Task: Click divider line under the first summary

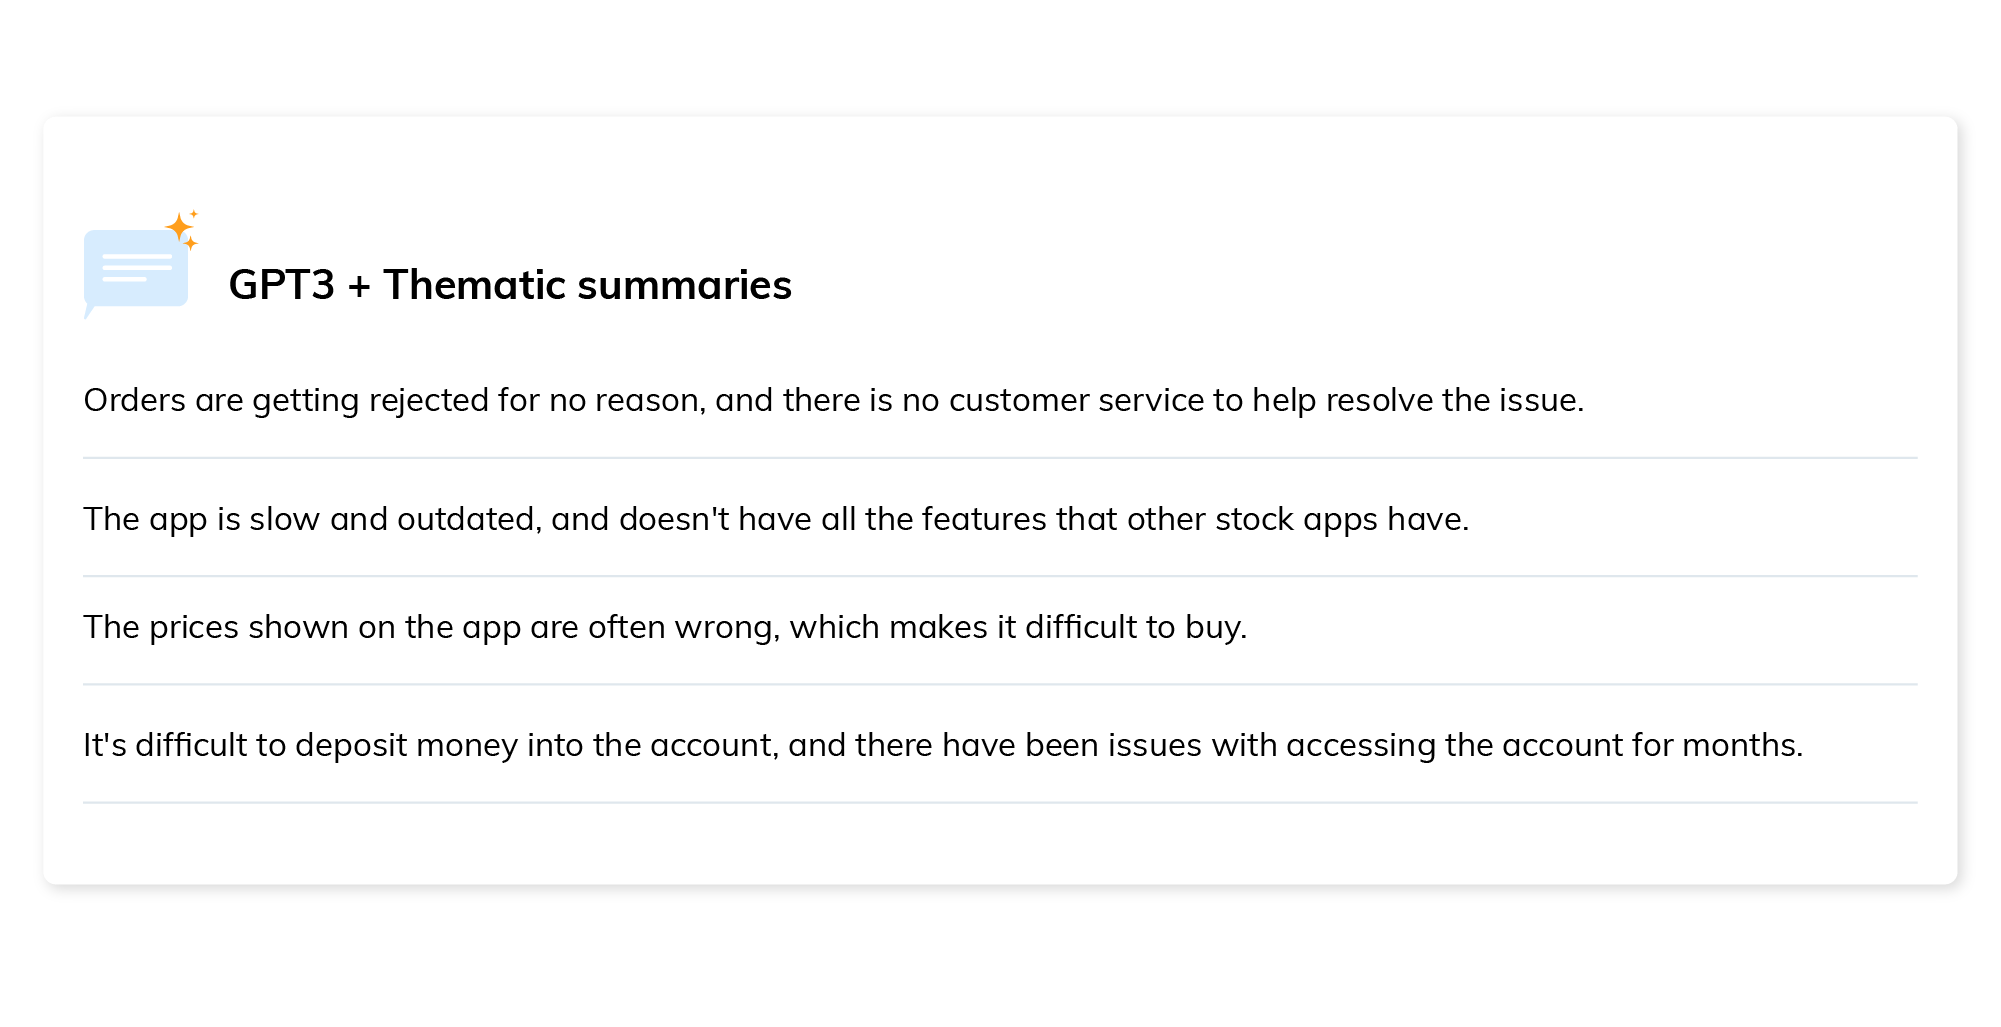Action: (1000, 458)
